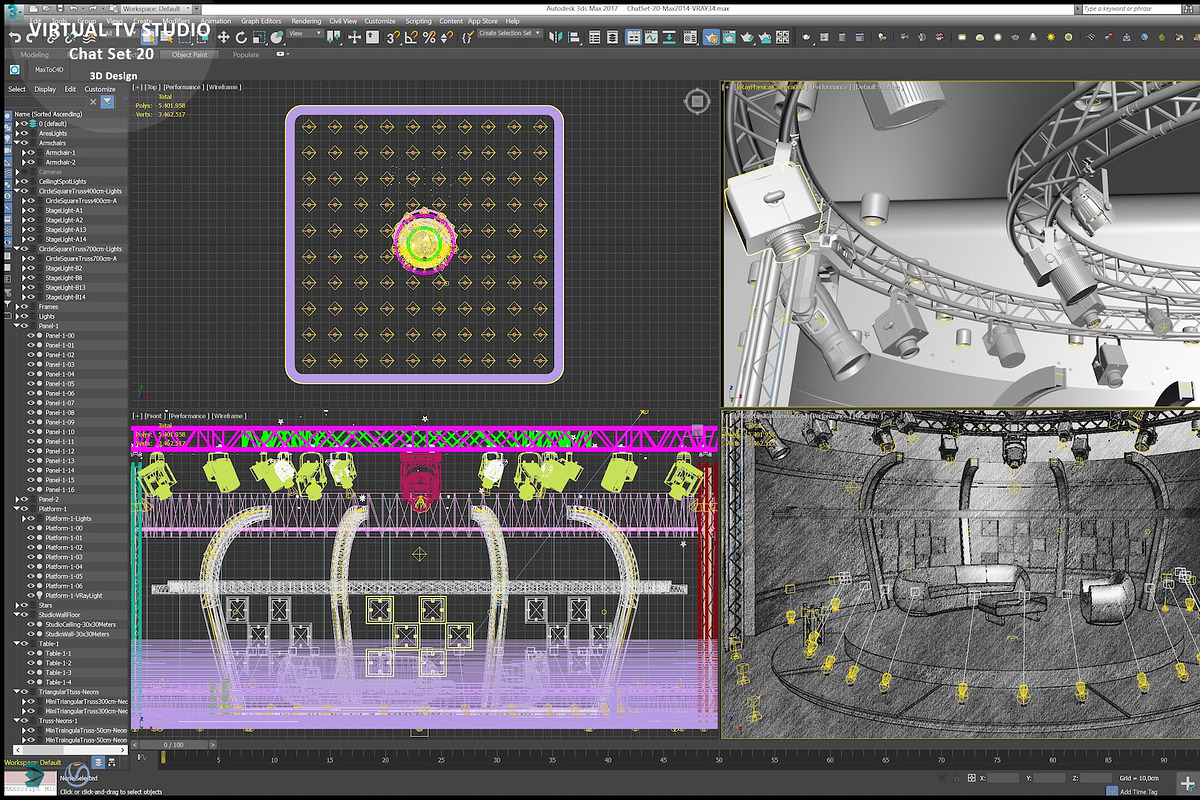Activate the Select Object tool
This screenshot has height=800, width=1200.
(149, 36)
